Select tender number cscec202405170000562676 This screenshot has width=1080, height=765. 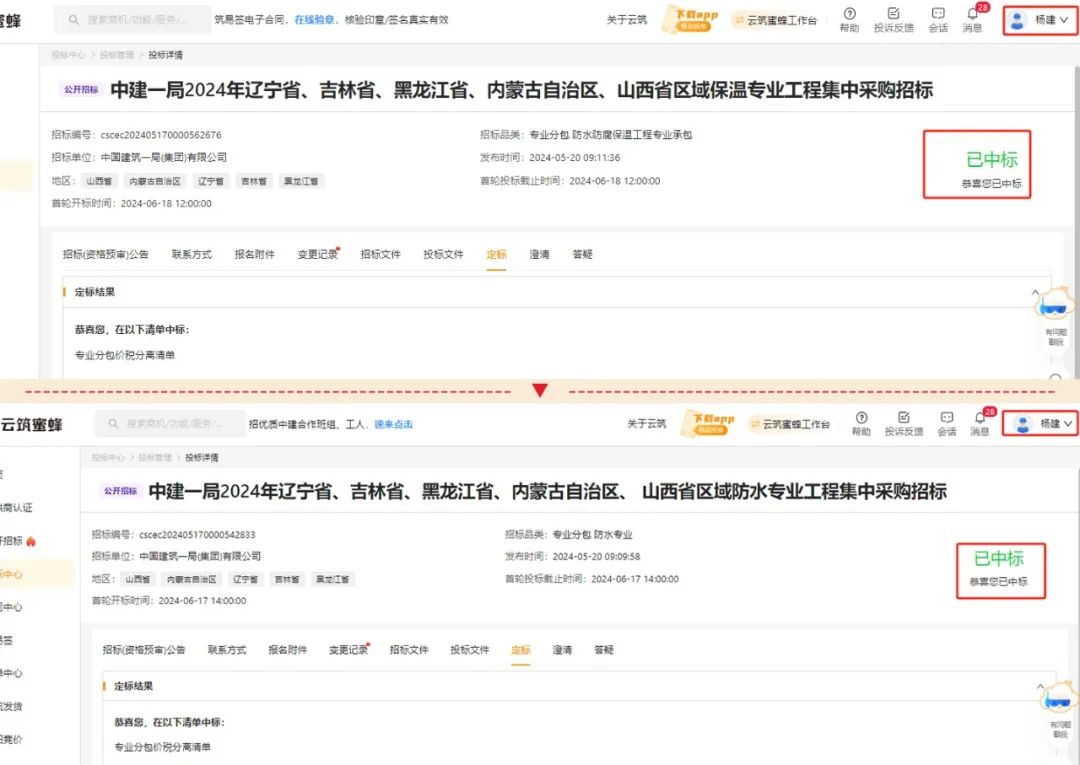161,135
